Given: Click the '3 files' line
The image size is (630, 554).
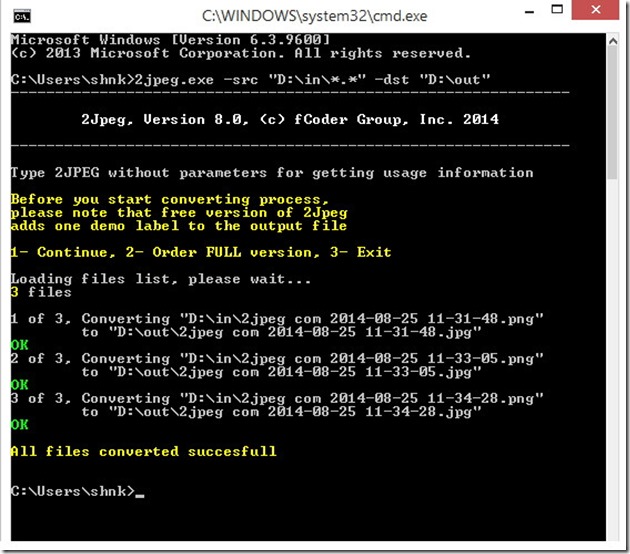Looking at the screenshot, I should [x=41, y=292].
